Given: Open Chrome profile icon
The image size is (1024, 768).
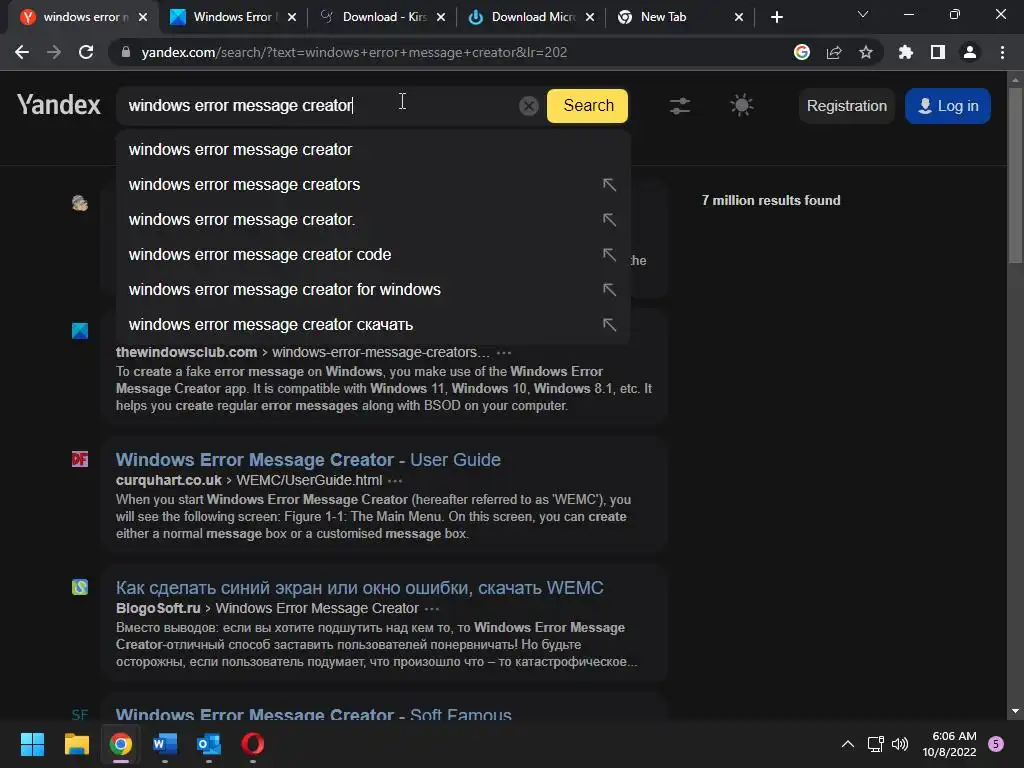Looking at the screenshot, I should (x=970, y=52).
